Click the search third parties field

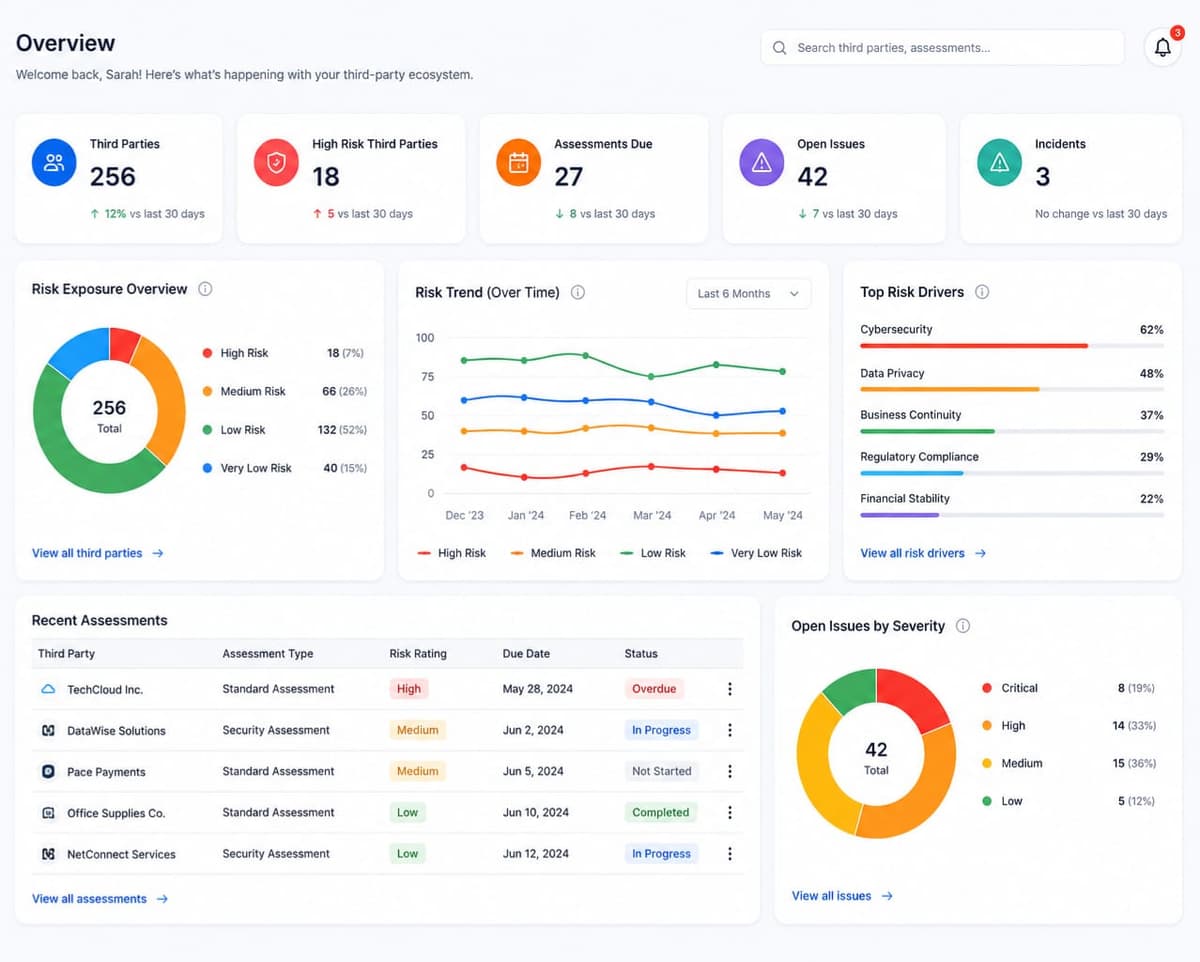tap(943, 47)
